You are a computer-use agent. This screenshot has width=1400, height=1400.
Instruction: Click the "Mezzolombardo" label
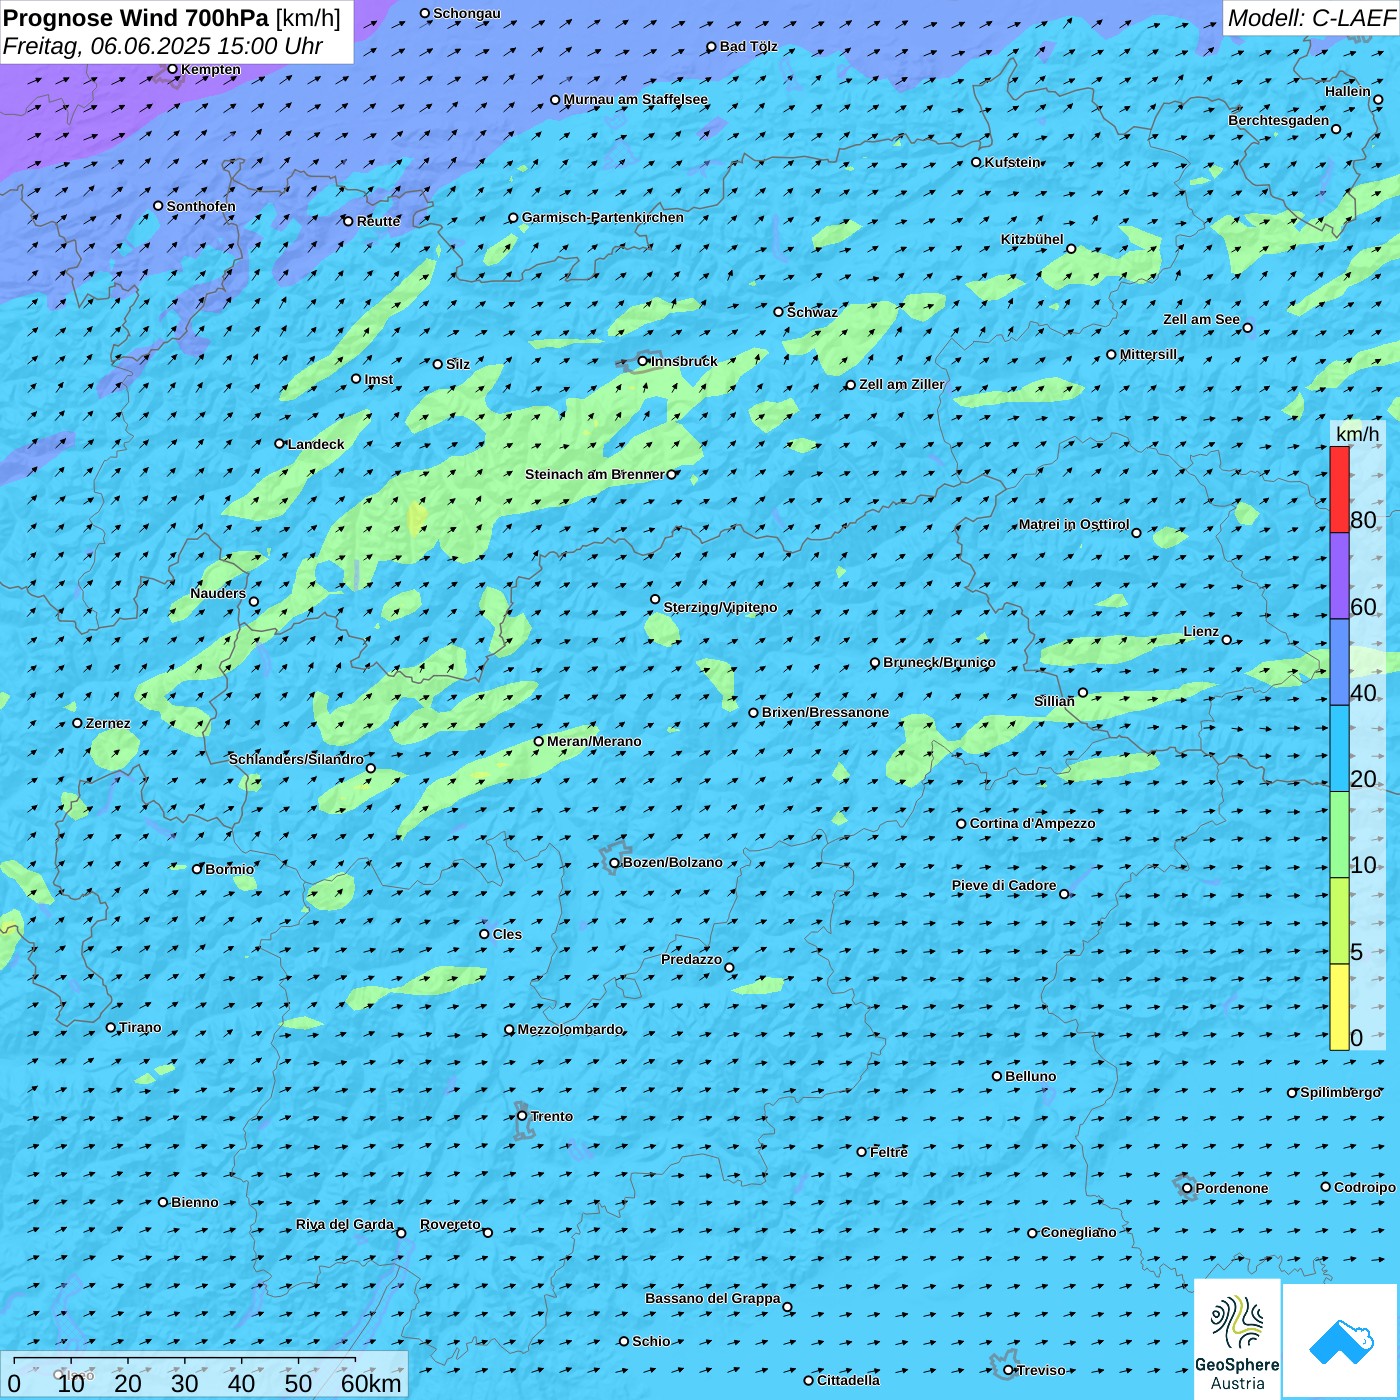point(570,1029)
